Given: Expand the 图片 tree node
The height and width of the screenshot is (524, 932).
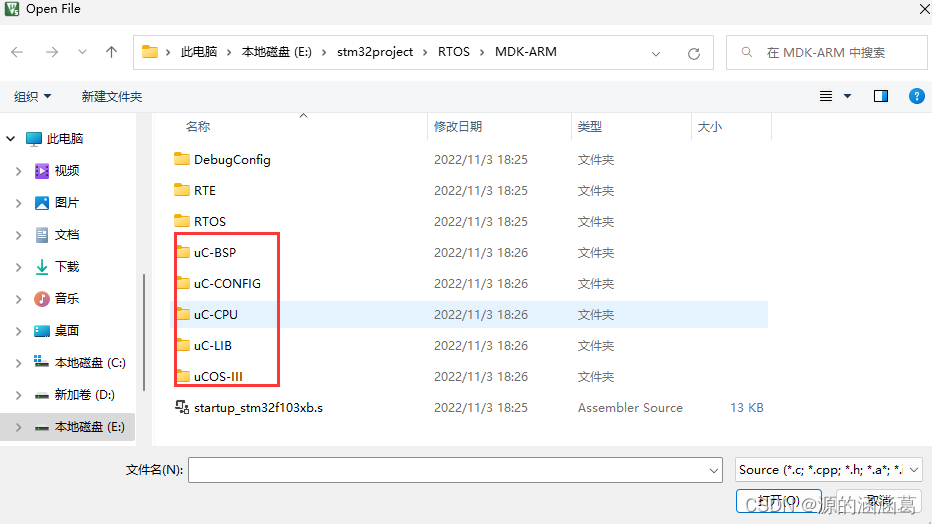Looking at the screenshot, I should point(18,203).
